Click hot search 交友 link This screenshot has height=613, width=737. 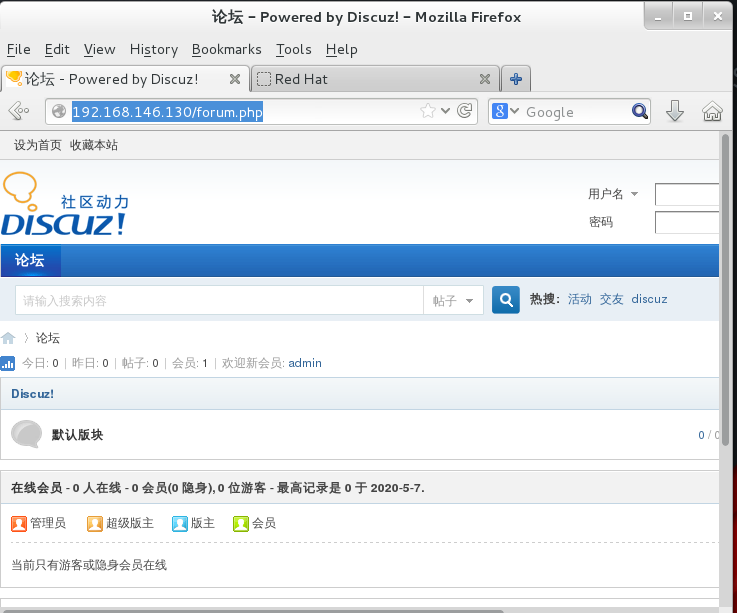coord(611,299)
